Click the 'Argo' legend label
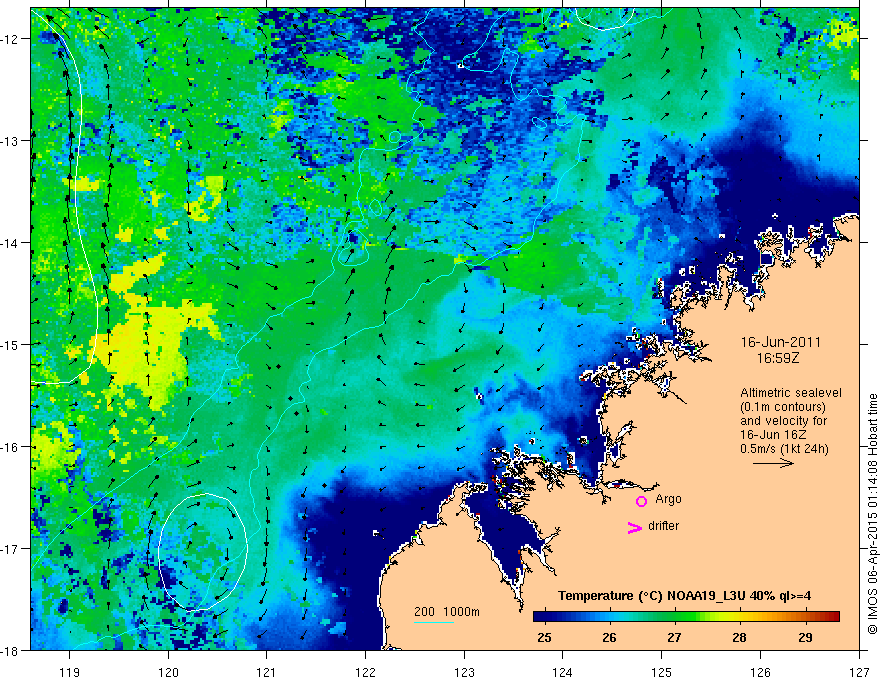The image size is (880, 680). [668, 499]
